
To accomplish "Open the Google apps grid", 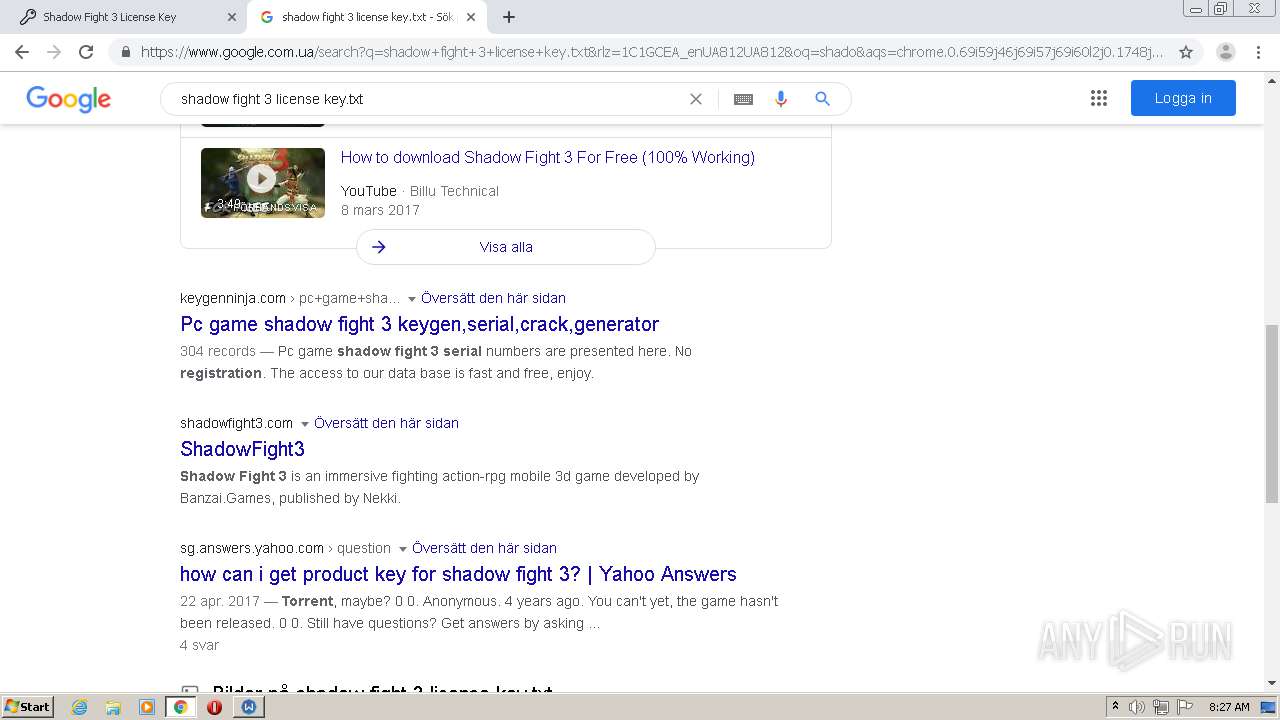I will pos(1099,98).
